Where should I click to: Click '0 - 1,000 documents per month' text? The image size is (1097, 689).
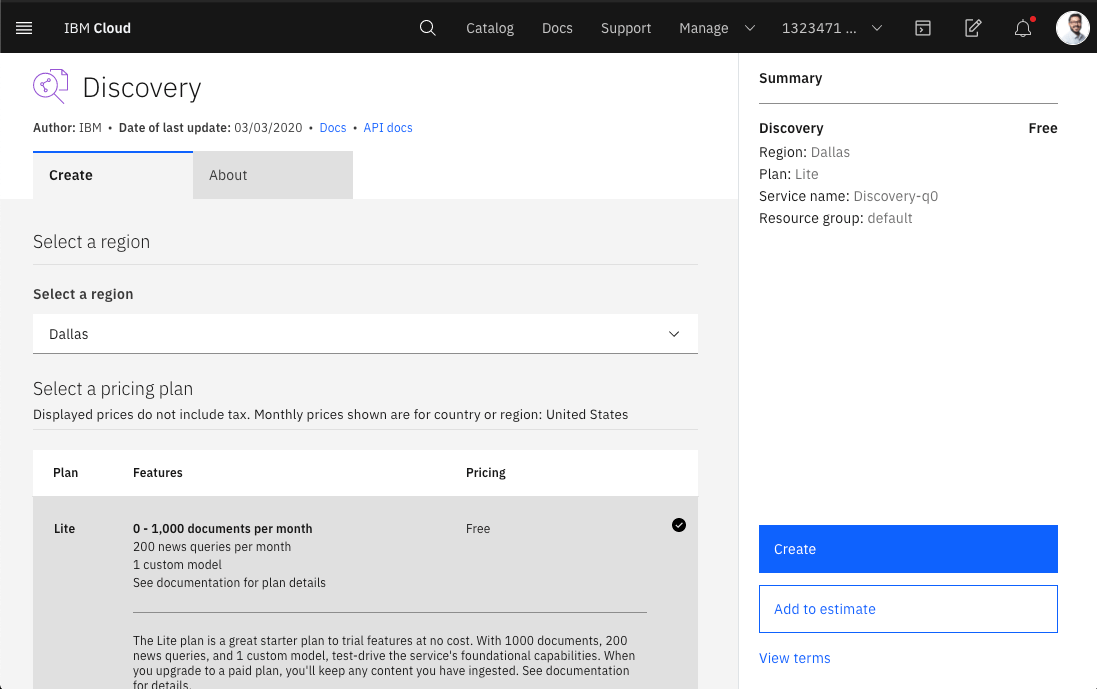click(x=222, y=529)
